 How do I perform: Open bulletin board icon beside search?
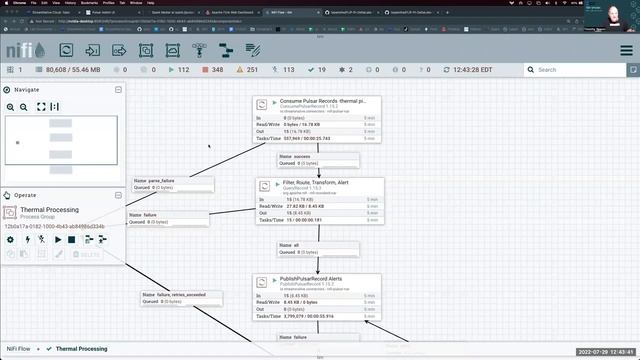(x=633, y=70)
